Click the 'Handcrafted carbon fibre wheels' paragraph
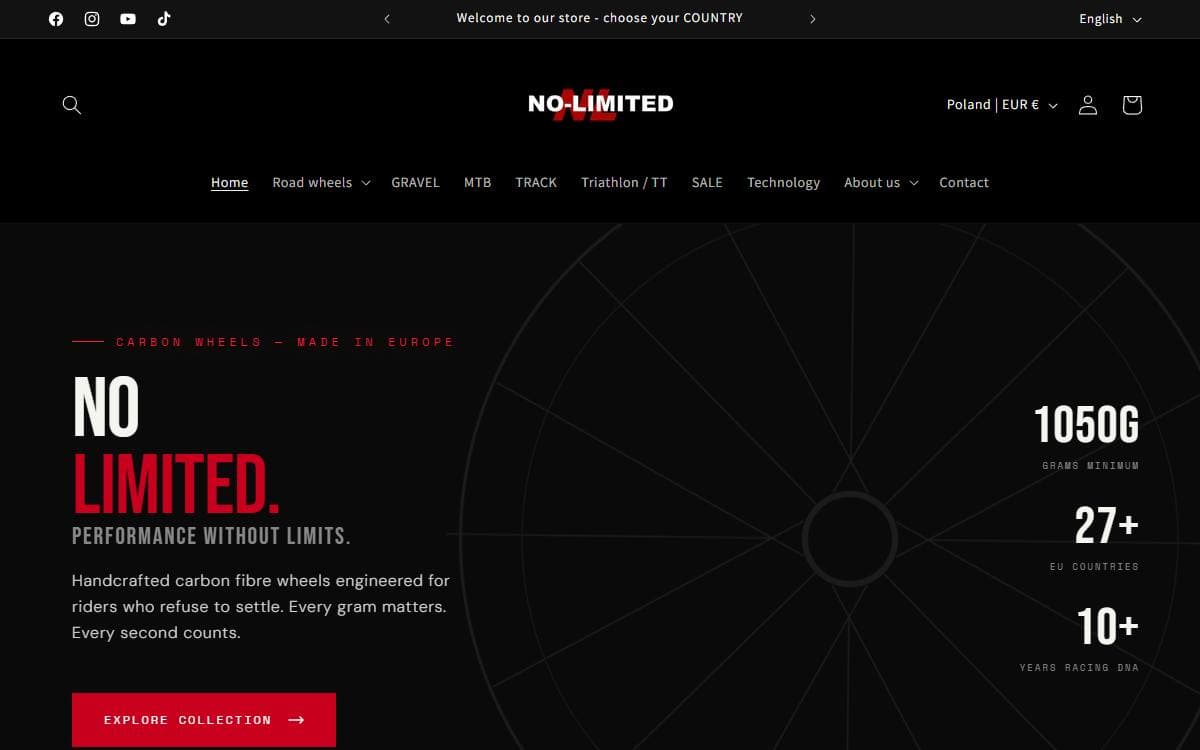This screenshot has height=750, width=1200. coord(261,607)
